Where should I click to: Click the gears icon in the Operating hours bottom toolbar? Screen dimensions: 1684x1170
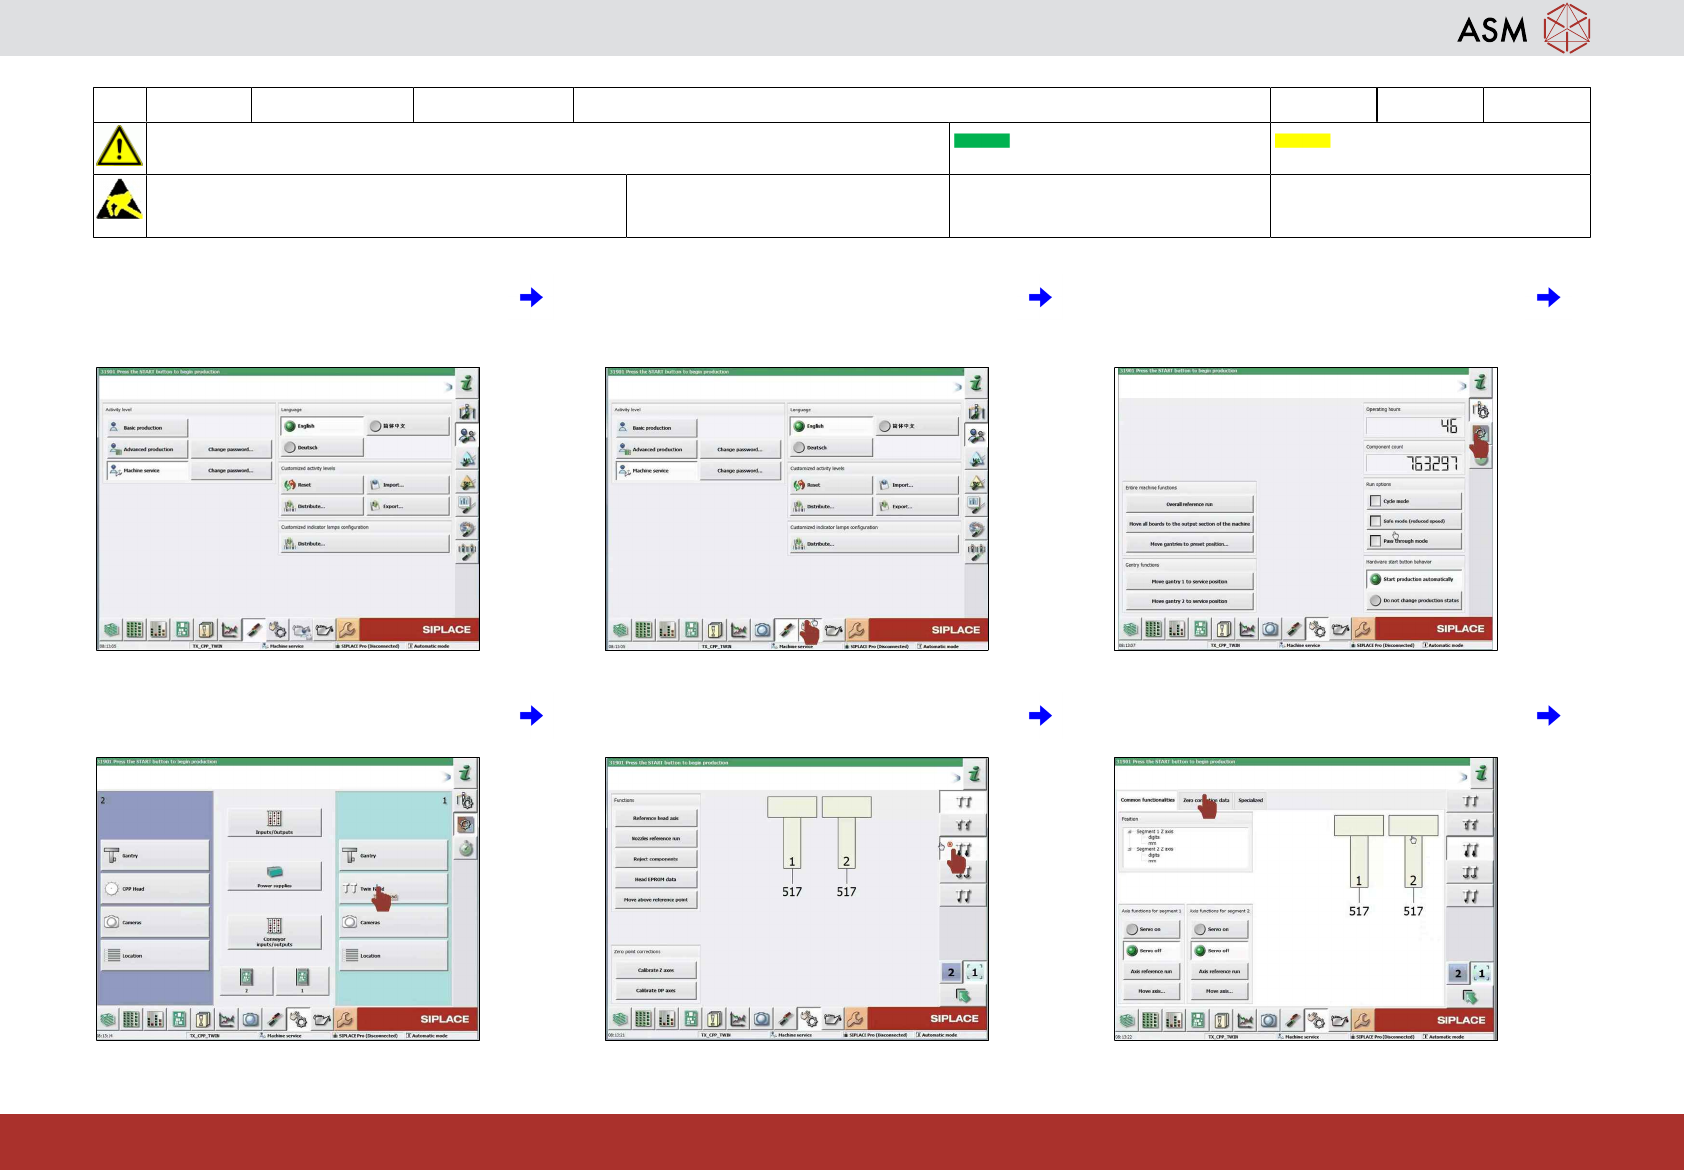click(x=1317, y=629)
